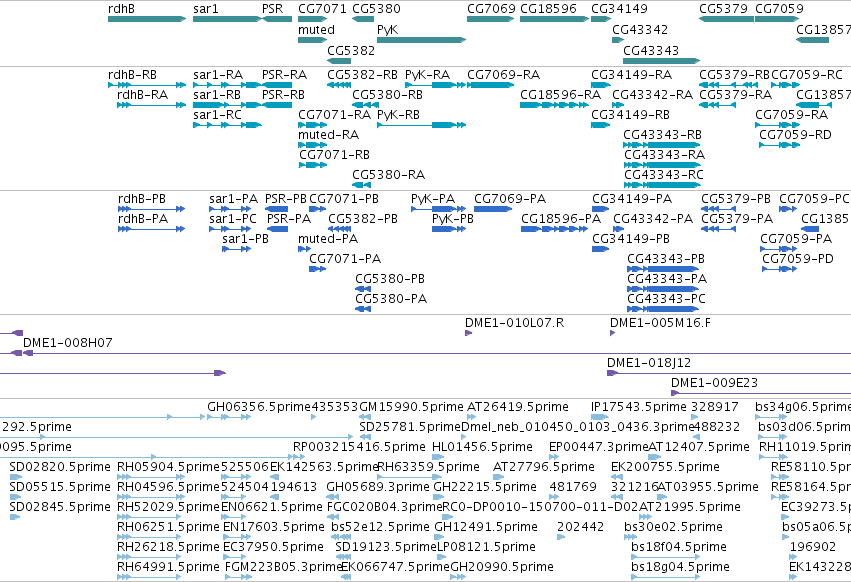Click protein CG34149-PB
Image resolution: width=851 pixels, height=582 pixels.
(x=601, y=250)
